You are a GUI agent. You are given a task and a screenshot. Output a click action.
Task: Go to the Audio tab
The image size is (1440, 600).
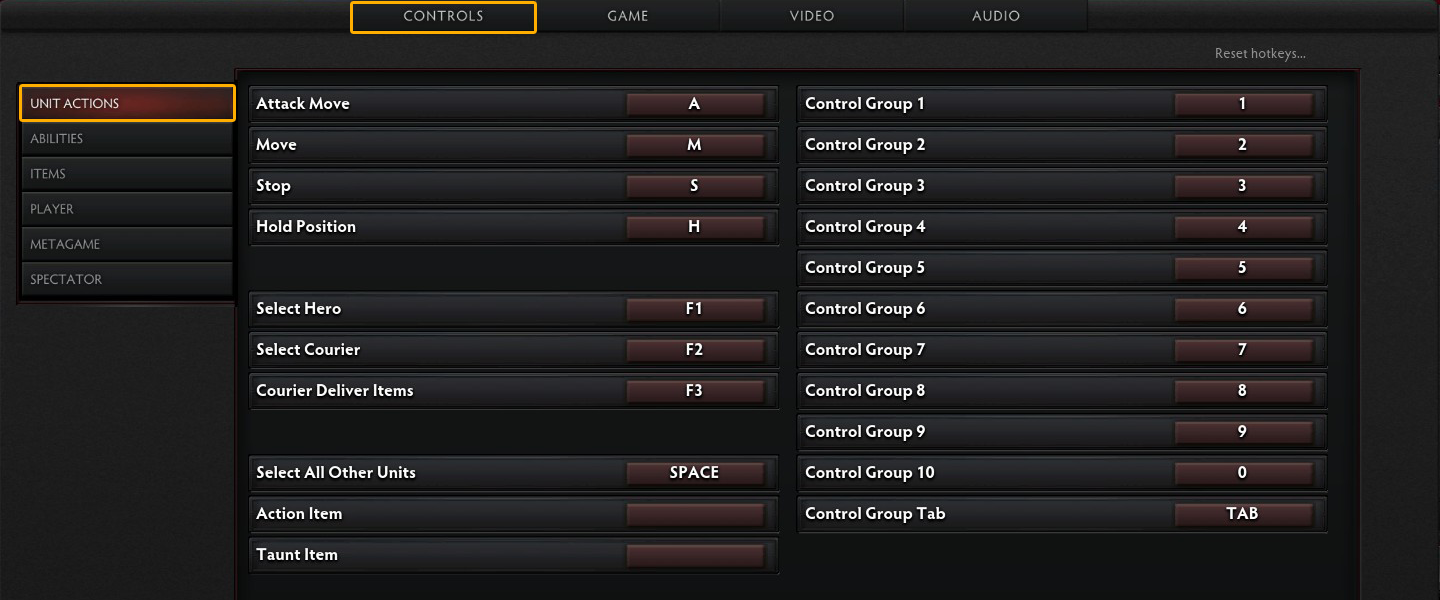tap(995, 16)
